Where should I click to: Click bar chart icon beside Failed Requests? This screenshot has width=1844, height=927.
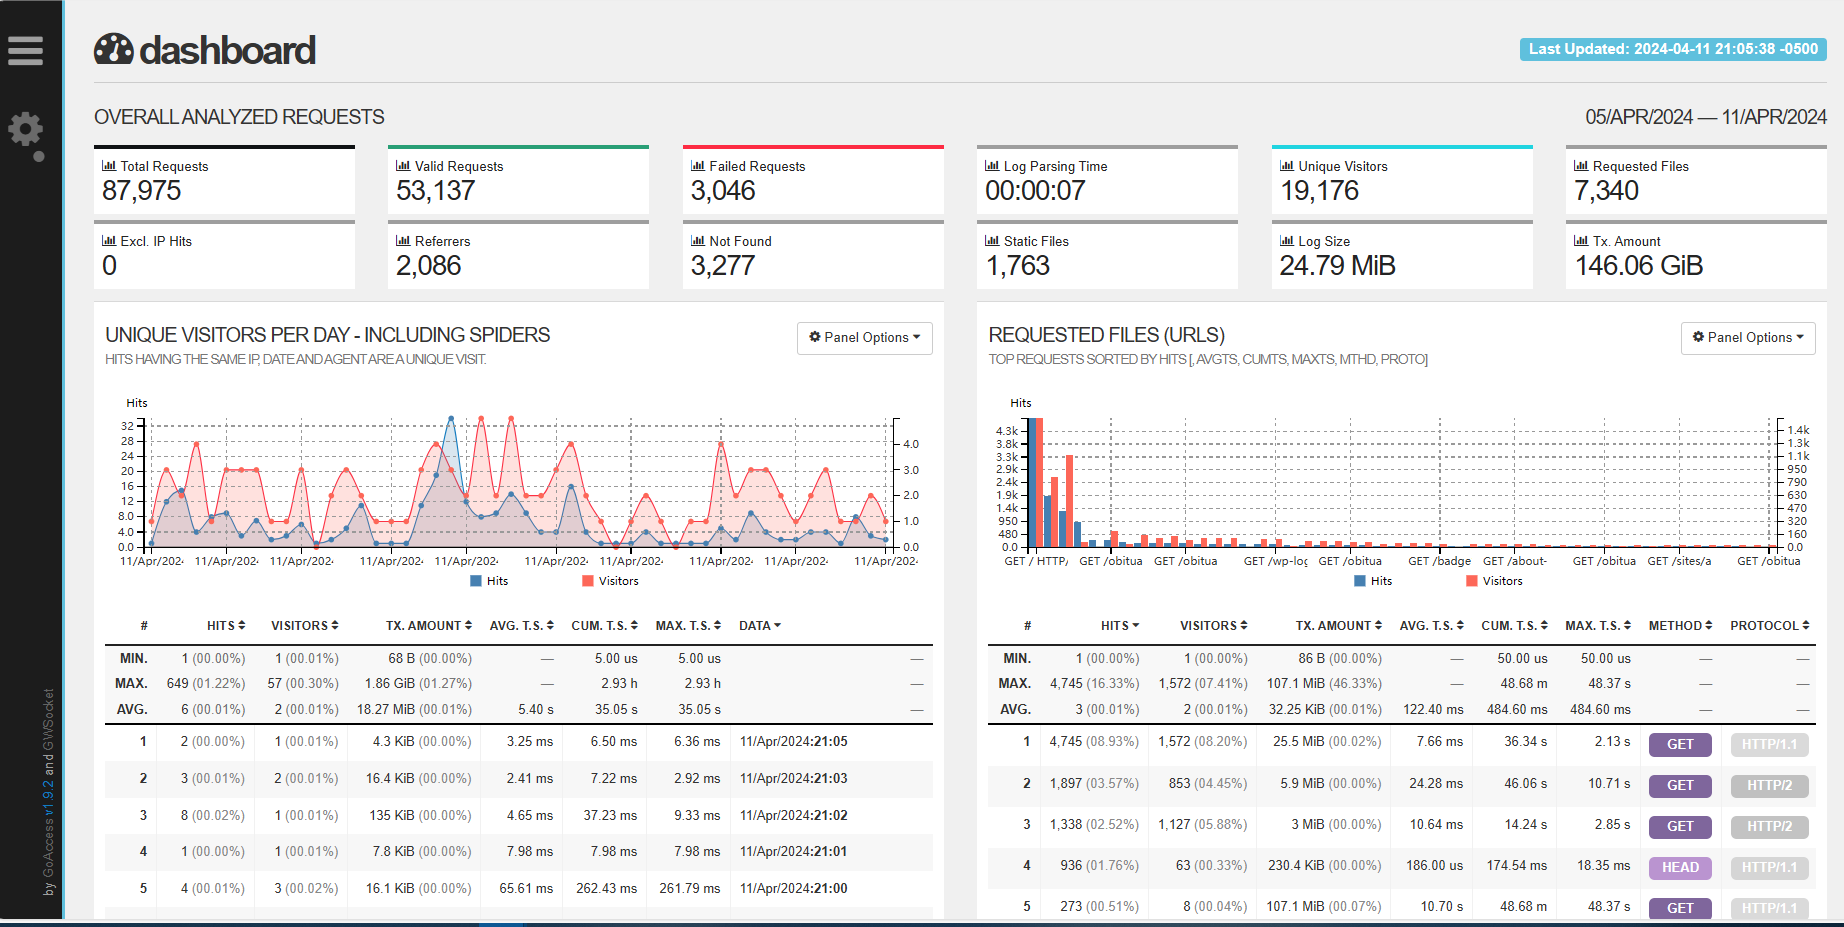(x=698, y=166)
